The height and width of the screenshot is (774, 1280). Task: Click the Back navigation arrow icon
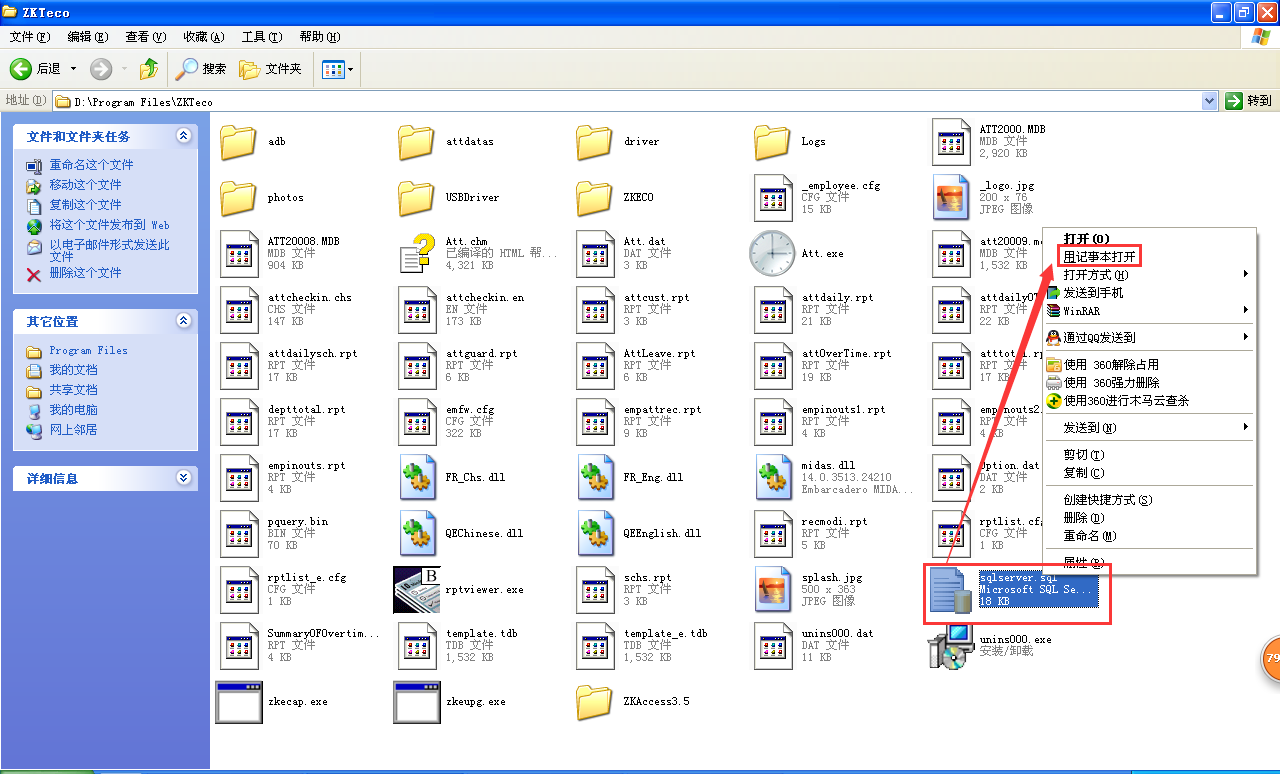(21, 69)
